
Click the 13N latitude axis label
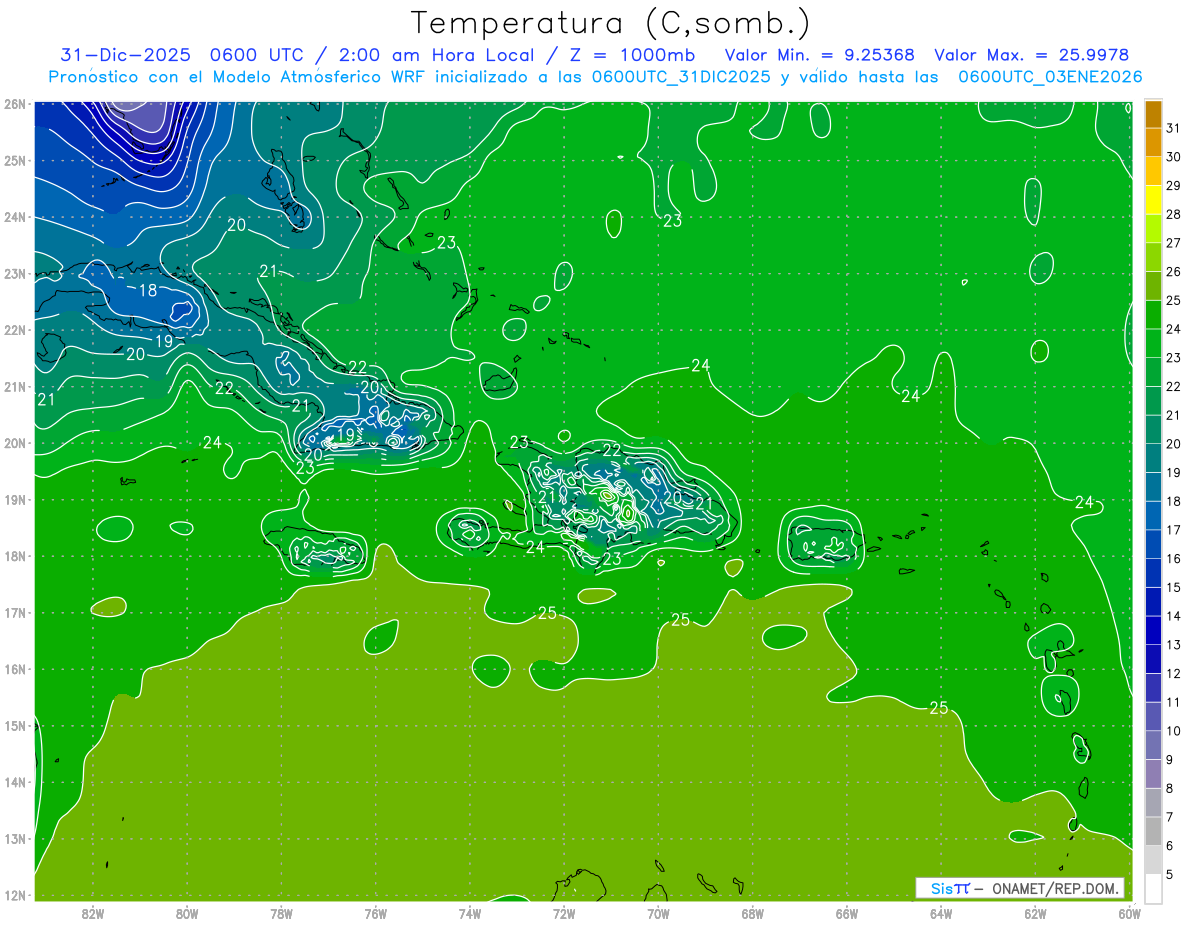pos(15,838)
